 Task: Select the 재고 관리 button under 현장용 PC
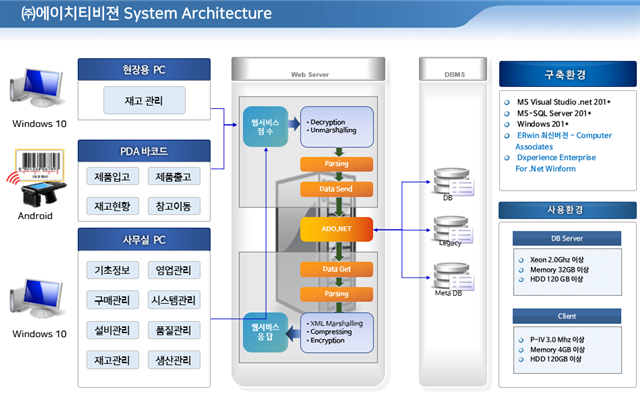[x=144, y=100]
